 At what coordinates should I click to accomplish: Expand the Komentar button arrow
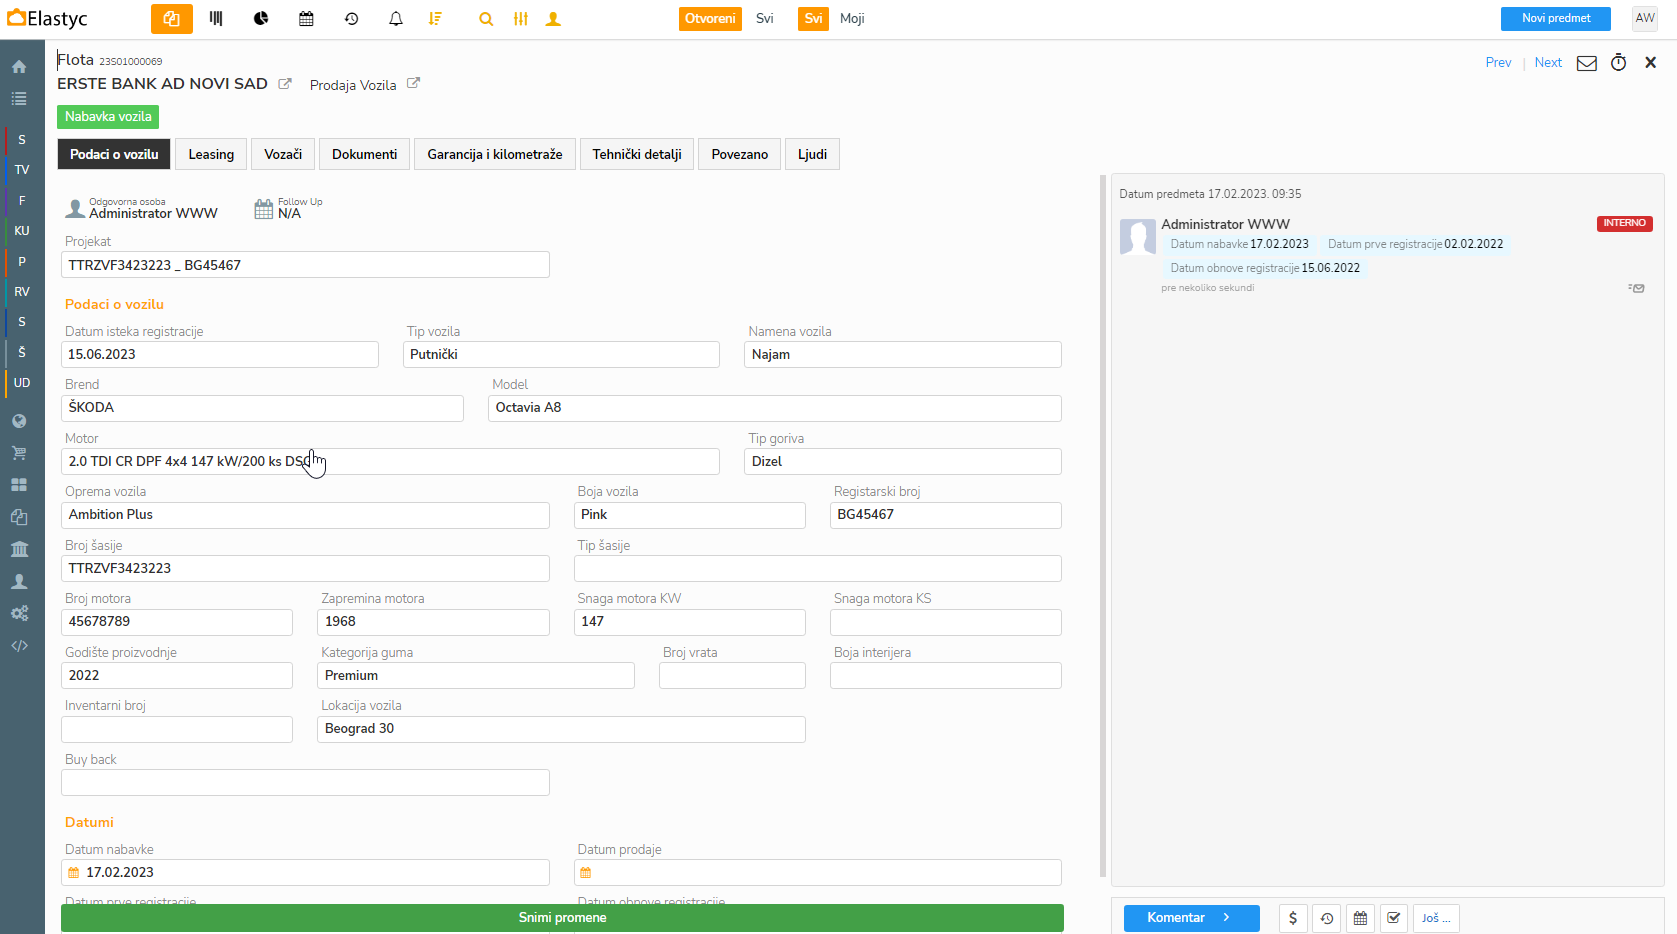pyautogui.click(x=1227, y=918)
